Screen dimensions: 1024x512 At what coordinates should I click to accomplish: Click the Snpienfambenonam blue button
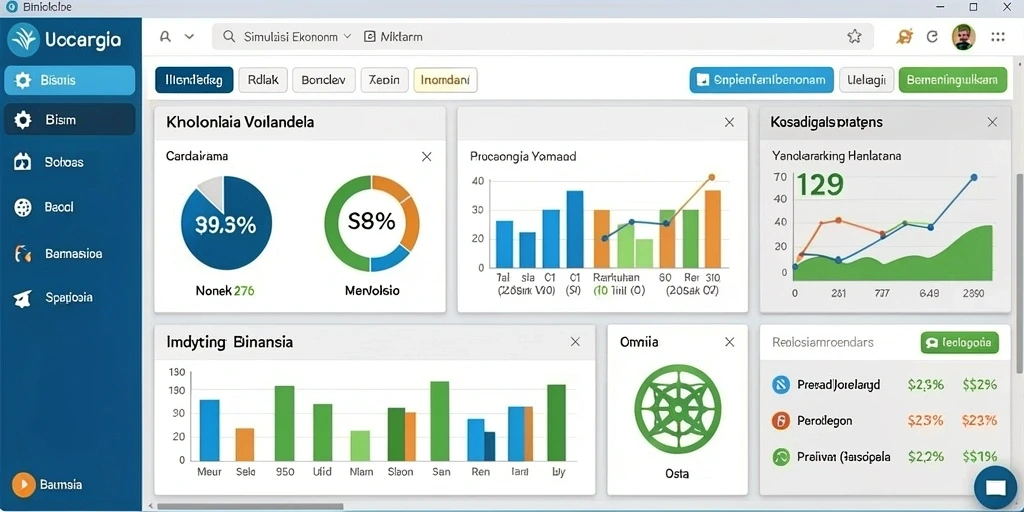761,80
